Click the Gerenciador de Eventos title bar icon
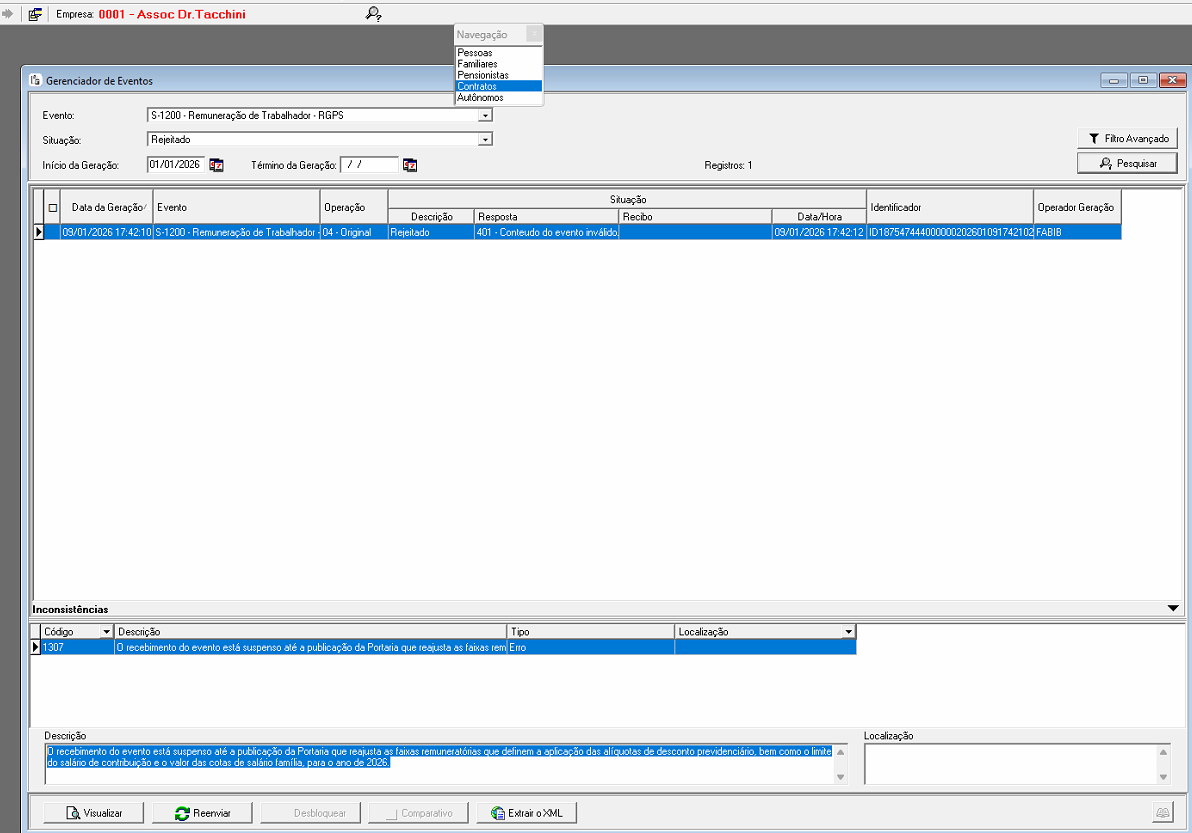Viewport: 1192px width, 833px height. (x=35, y=80)
